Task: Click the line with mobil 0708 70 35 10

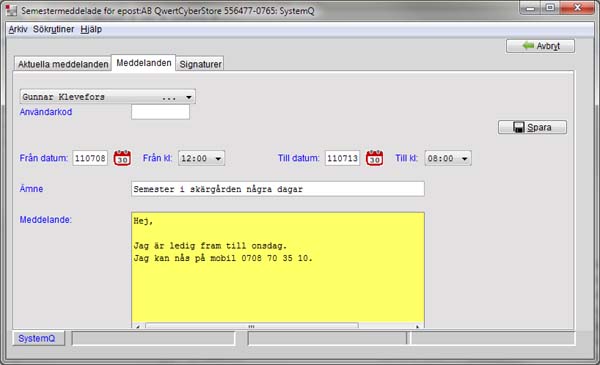Action: (x=223, y=258)
